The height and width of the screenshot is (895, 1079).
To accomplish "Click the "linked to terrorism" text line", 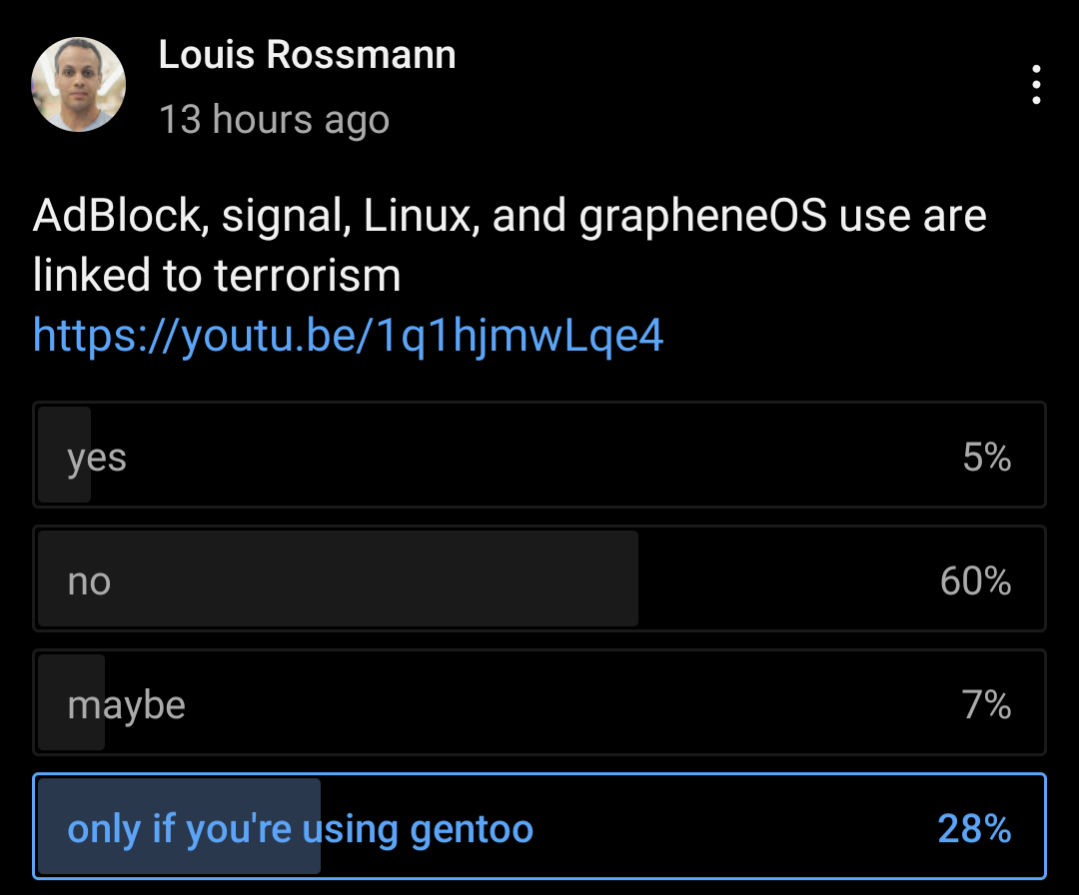I will (x=217, y=275).
